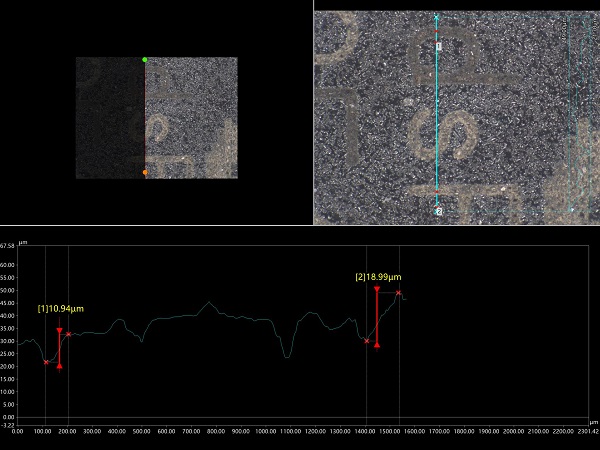
Task: Click marker 2 badge at profile line bottom
Action: 438,211
